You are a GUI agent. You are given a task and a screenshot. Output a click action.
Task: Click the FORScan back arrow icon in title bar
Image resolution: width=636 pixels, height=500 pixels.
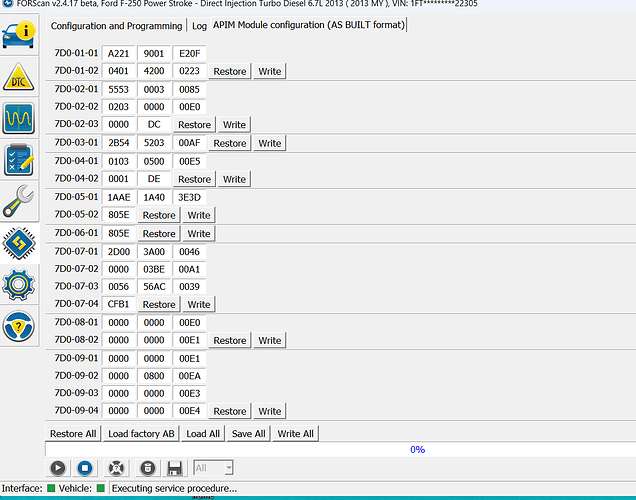pos(7,4)
